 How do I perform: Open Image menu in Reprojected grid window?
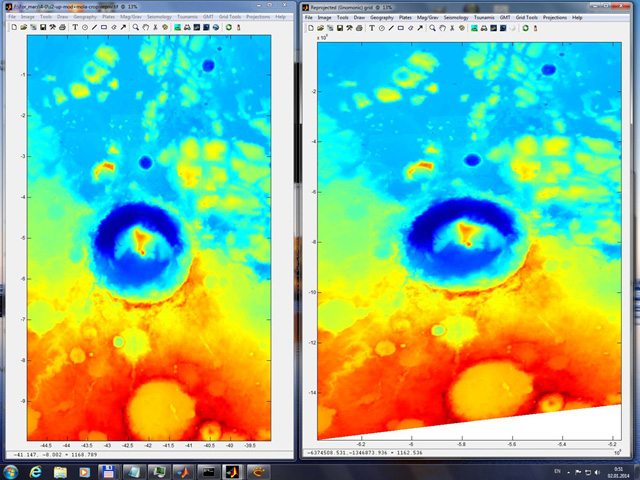coord(324,18)
